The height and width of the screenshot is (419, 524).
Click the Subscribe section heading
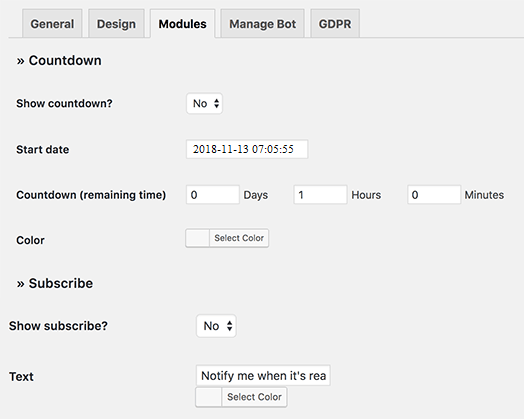[55, 283]
